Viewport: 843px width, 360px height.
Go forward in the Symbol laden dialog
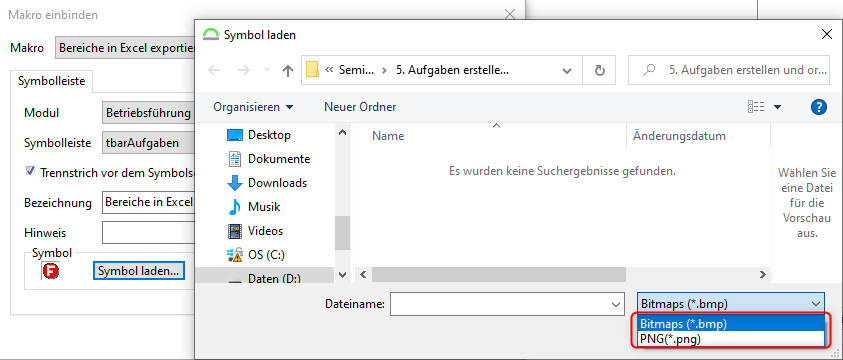click(x=244, y=70)
